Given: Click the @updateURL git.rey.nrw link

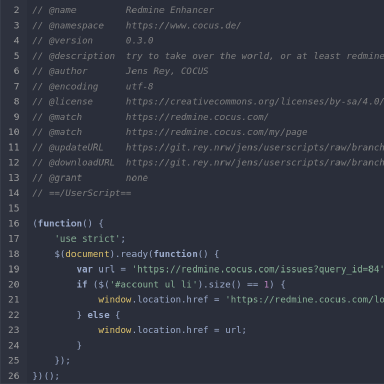Looking at the screenshot, I should [255, 147].
